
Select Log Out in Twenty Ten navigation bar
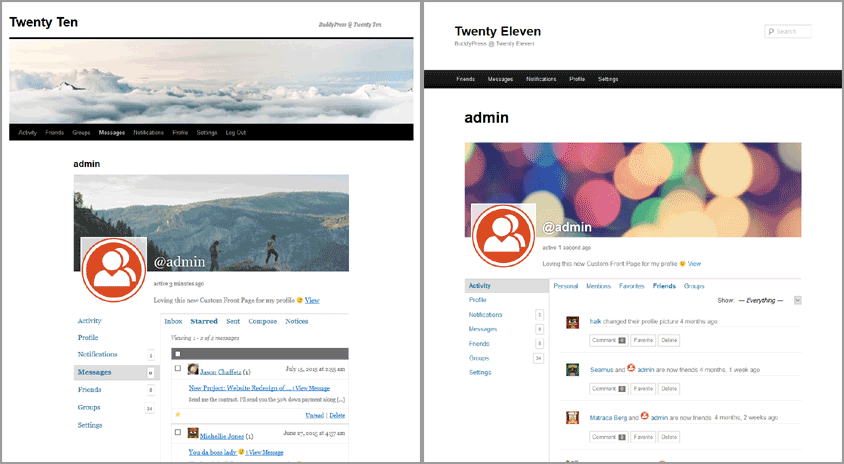pyautogui.click(x=236, y=132)
